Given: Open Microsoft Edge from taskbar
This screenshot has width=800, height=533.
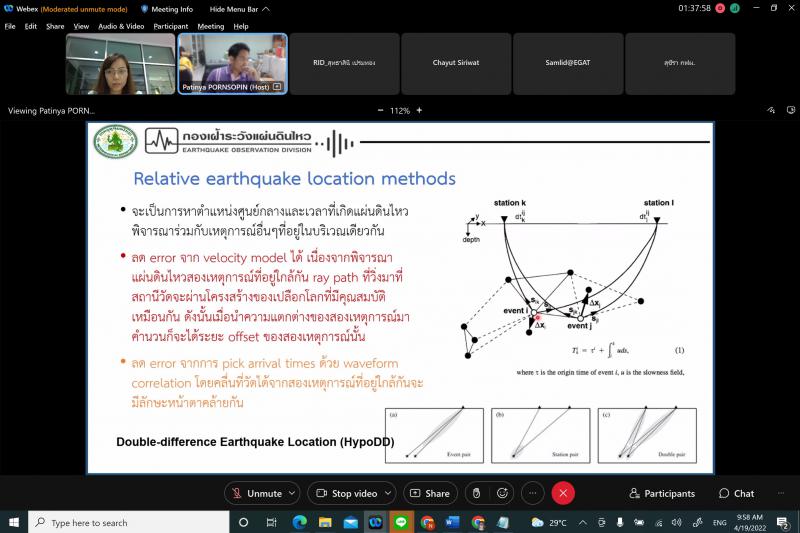Looking at the screenshot, I should click(299, 522).
